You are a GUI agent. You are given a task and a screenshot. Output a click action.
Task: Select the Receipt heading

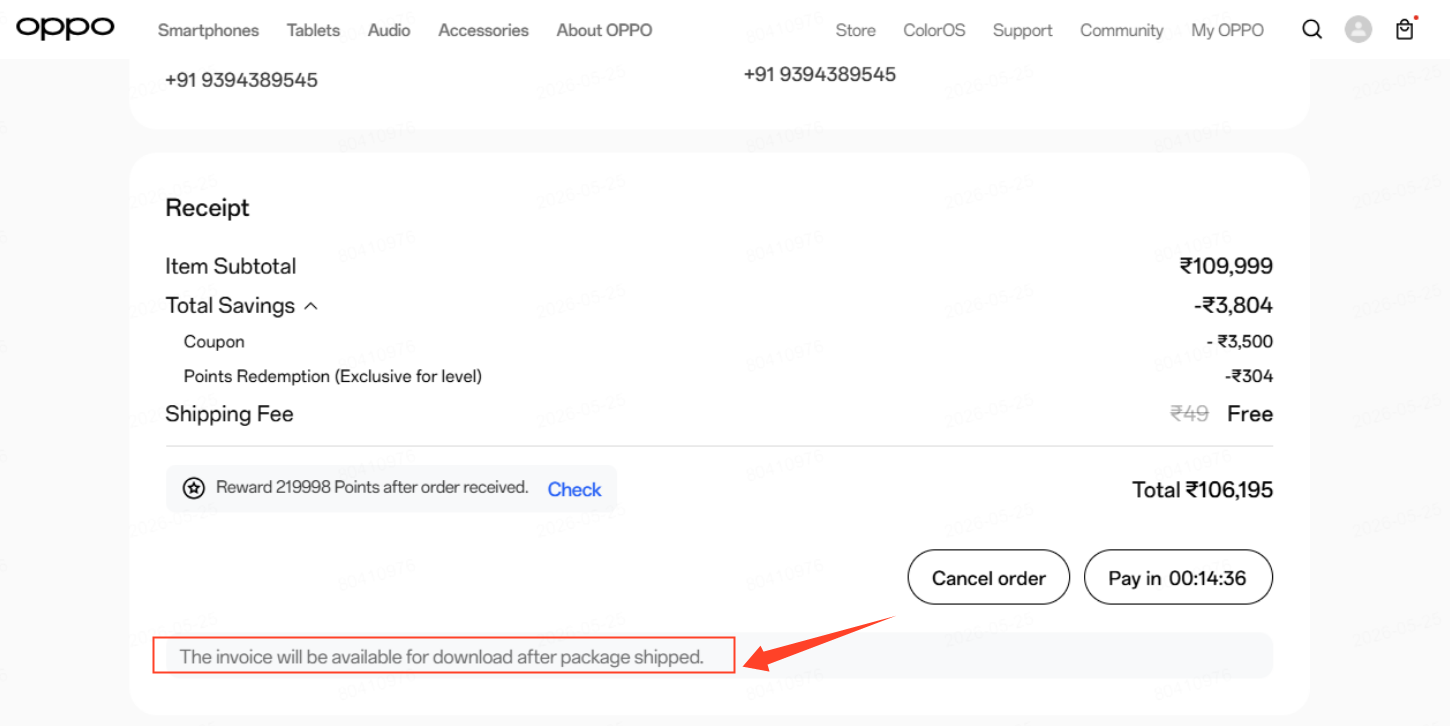[207, 208]
